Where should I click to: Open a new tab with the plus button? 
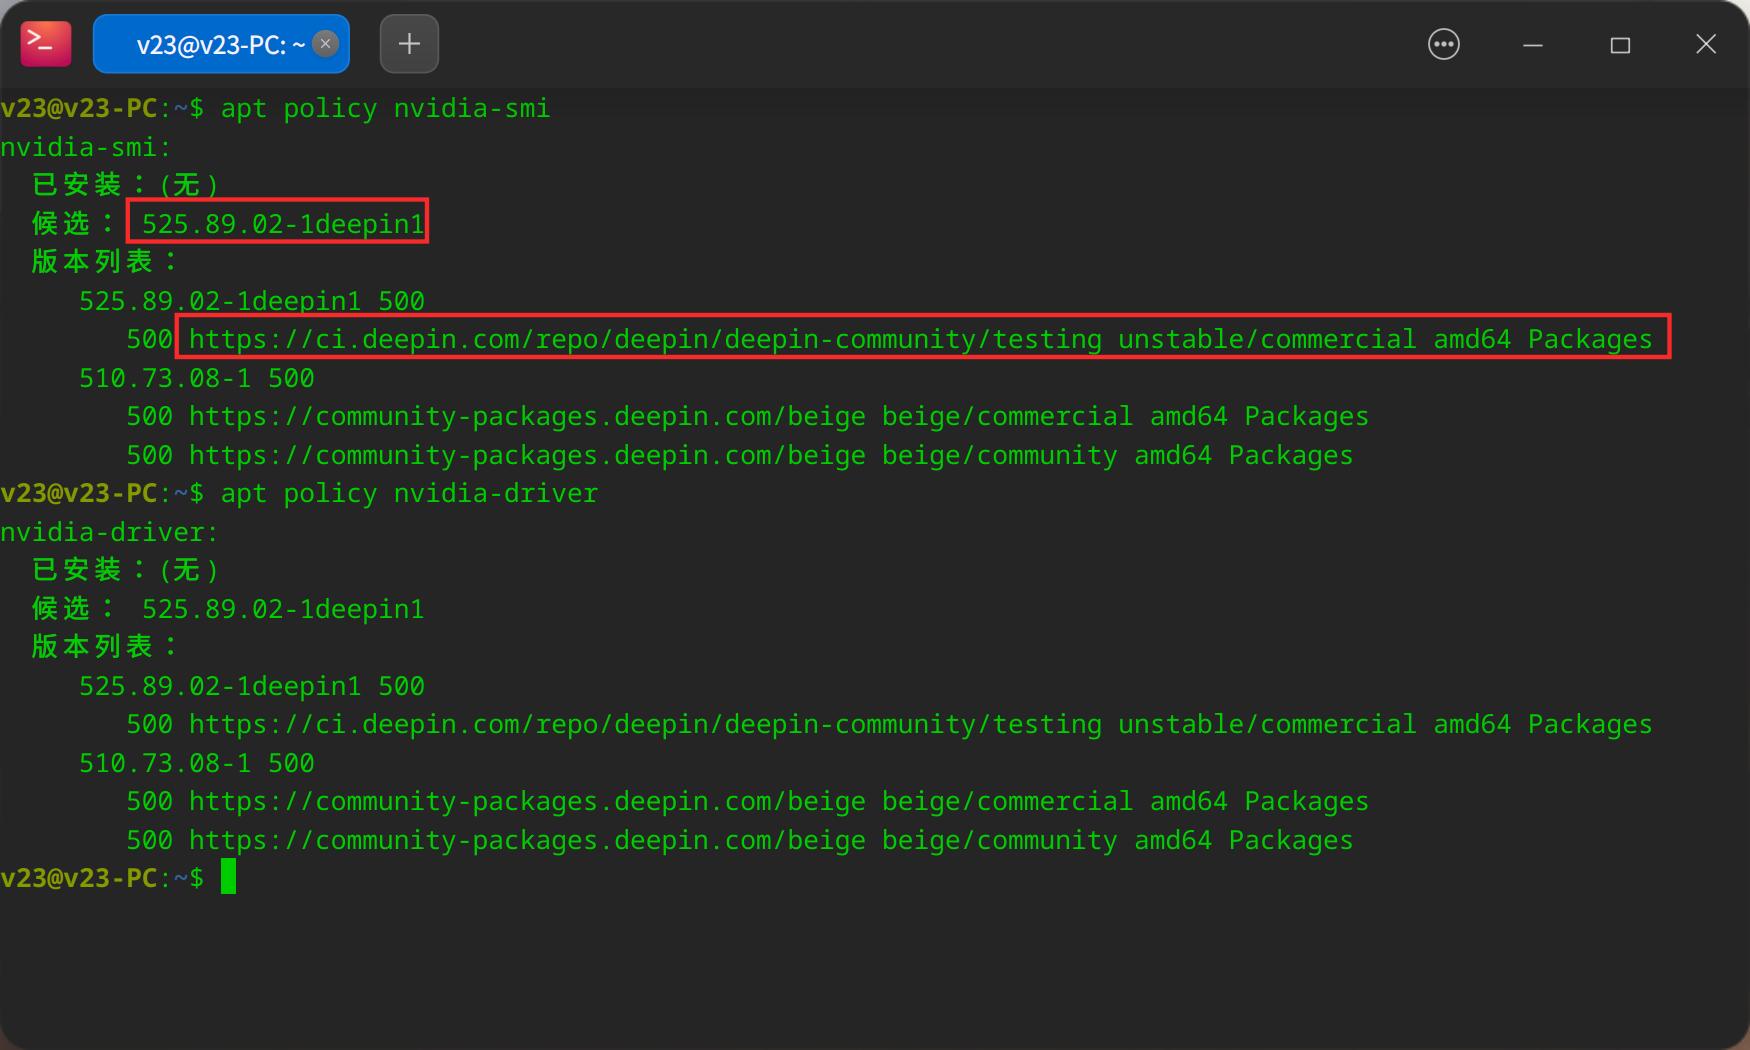[408, 44]
